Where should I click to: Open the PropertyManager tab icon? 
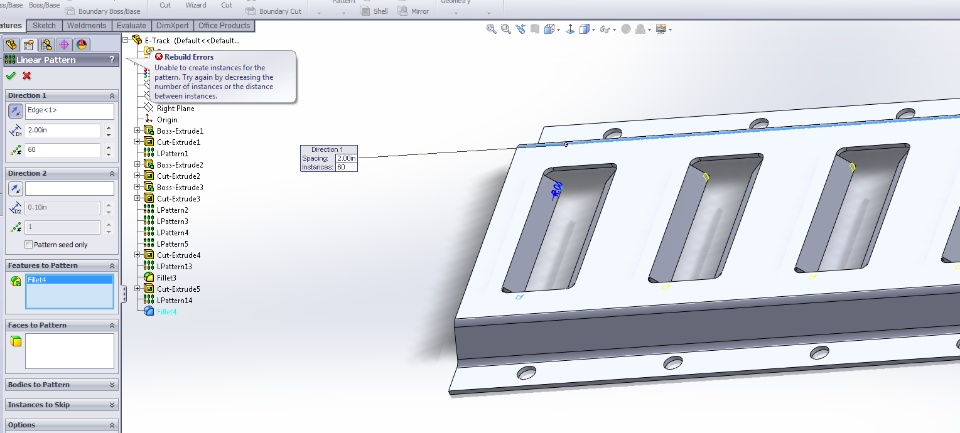click(28, 45)
